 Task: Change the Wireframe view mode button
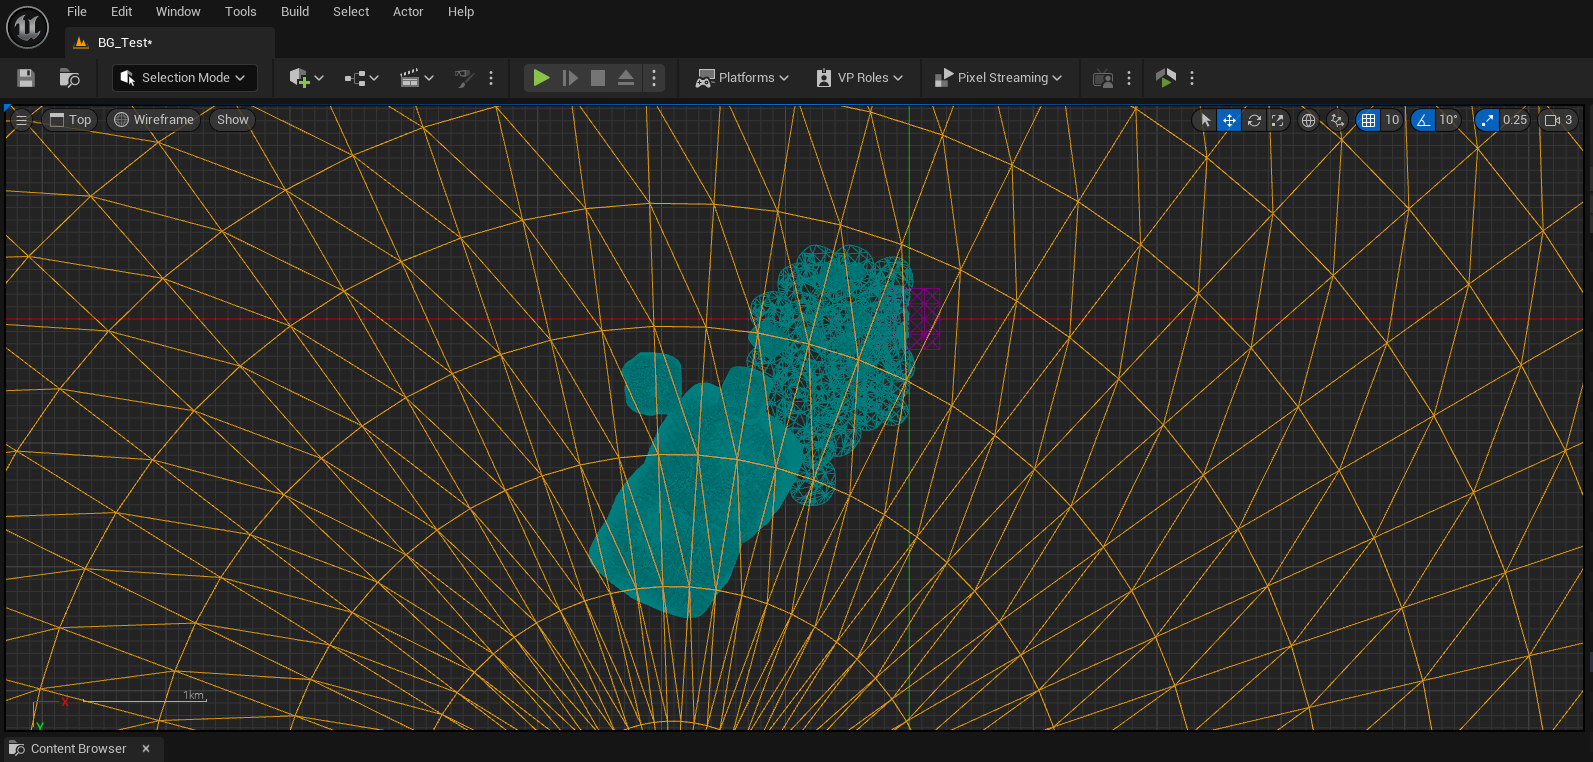tap(154, 120)
